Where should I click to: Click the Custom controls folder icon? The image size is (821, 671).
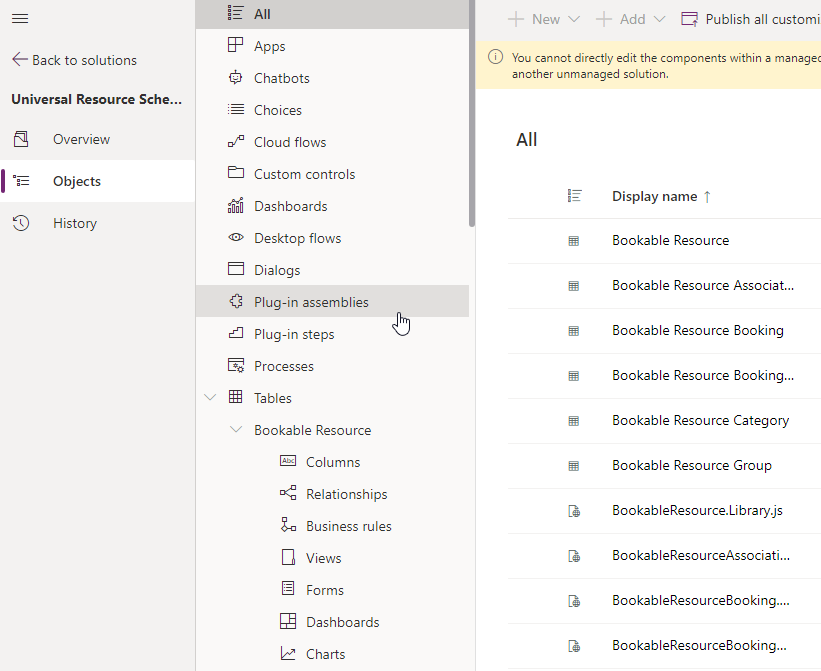click(x=235, y=172)
